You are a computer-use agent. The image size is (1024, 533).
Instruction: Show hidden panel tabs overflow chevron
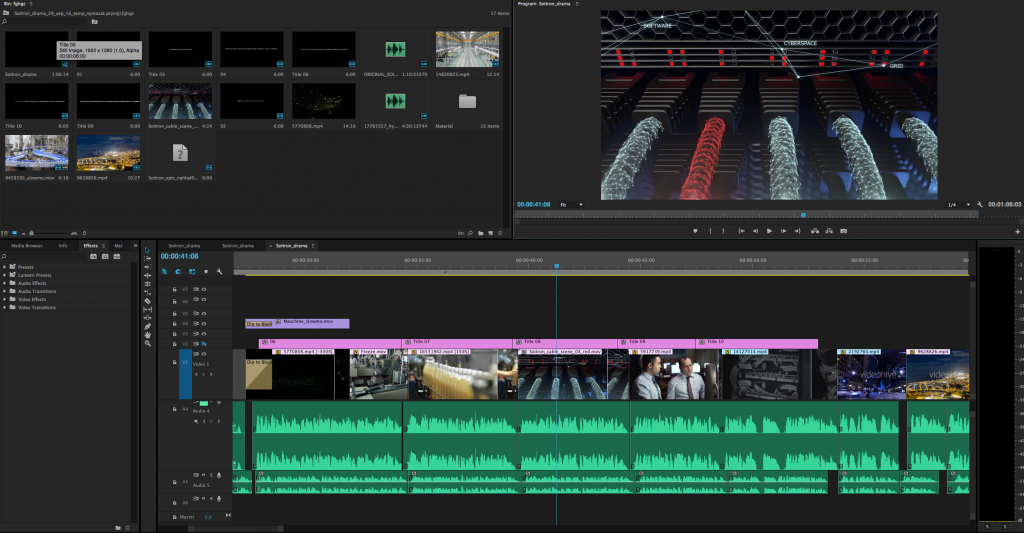pos(135,246)
